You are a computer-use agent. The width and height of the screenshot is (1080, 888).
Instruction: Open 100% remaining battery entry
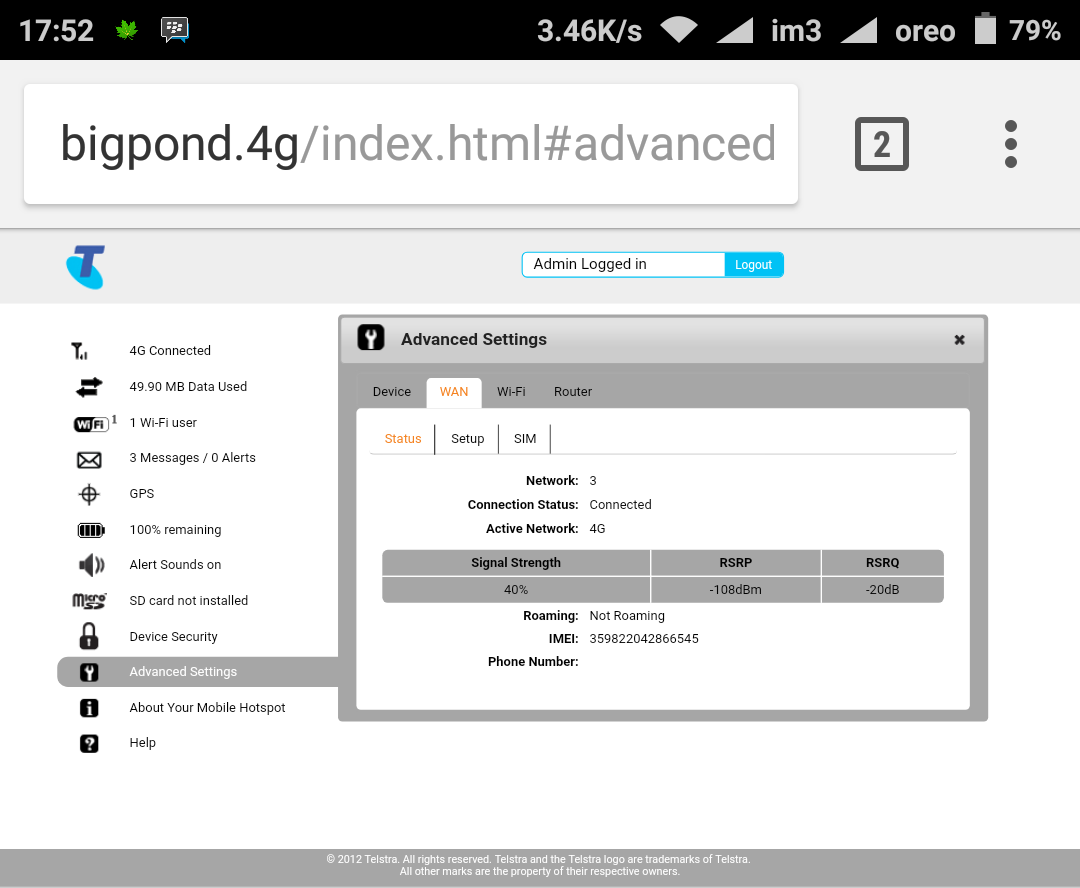(x=176, y=530)
